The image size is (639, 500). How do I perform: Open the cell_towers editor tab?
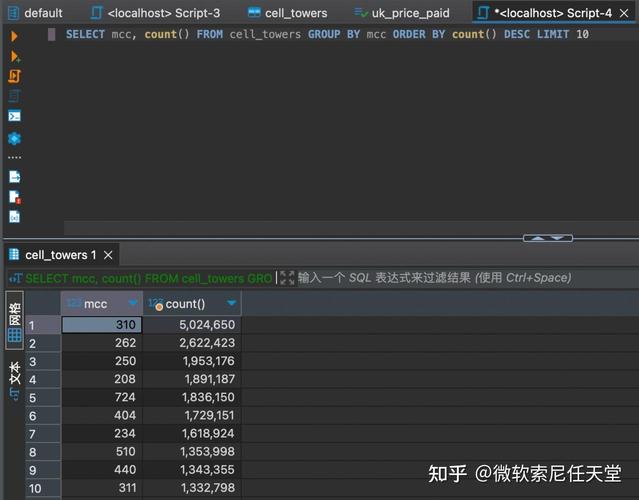click(x=288, y=13)
